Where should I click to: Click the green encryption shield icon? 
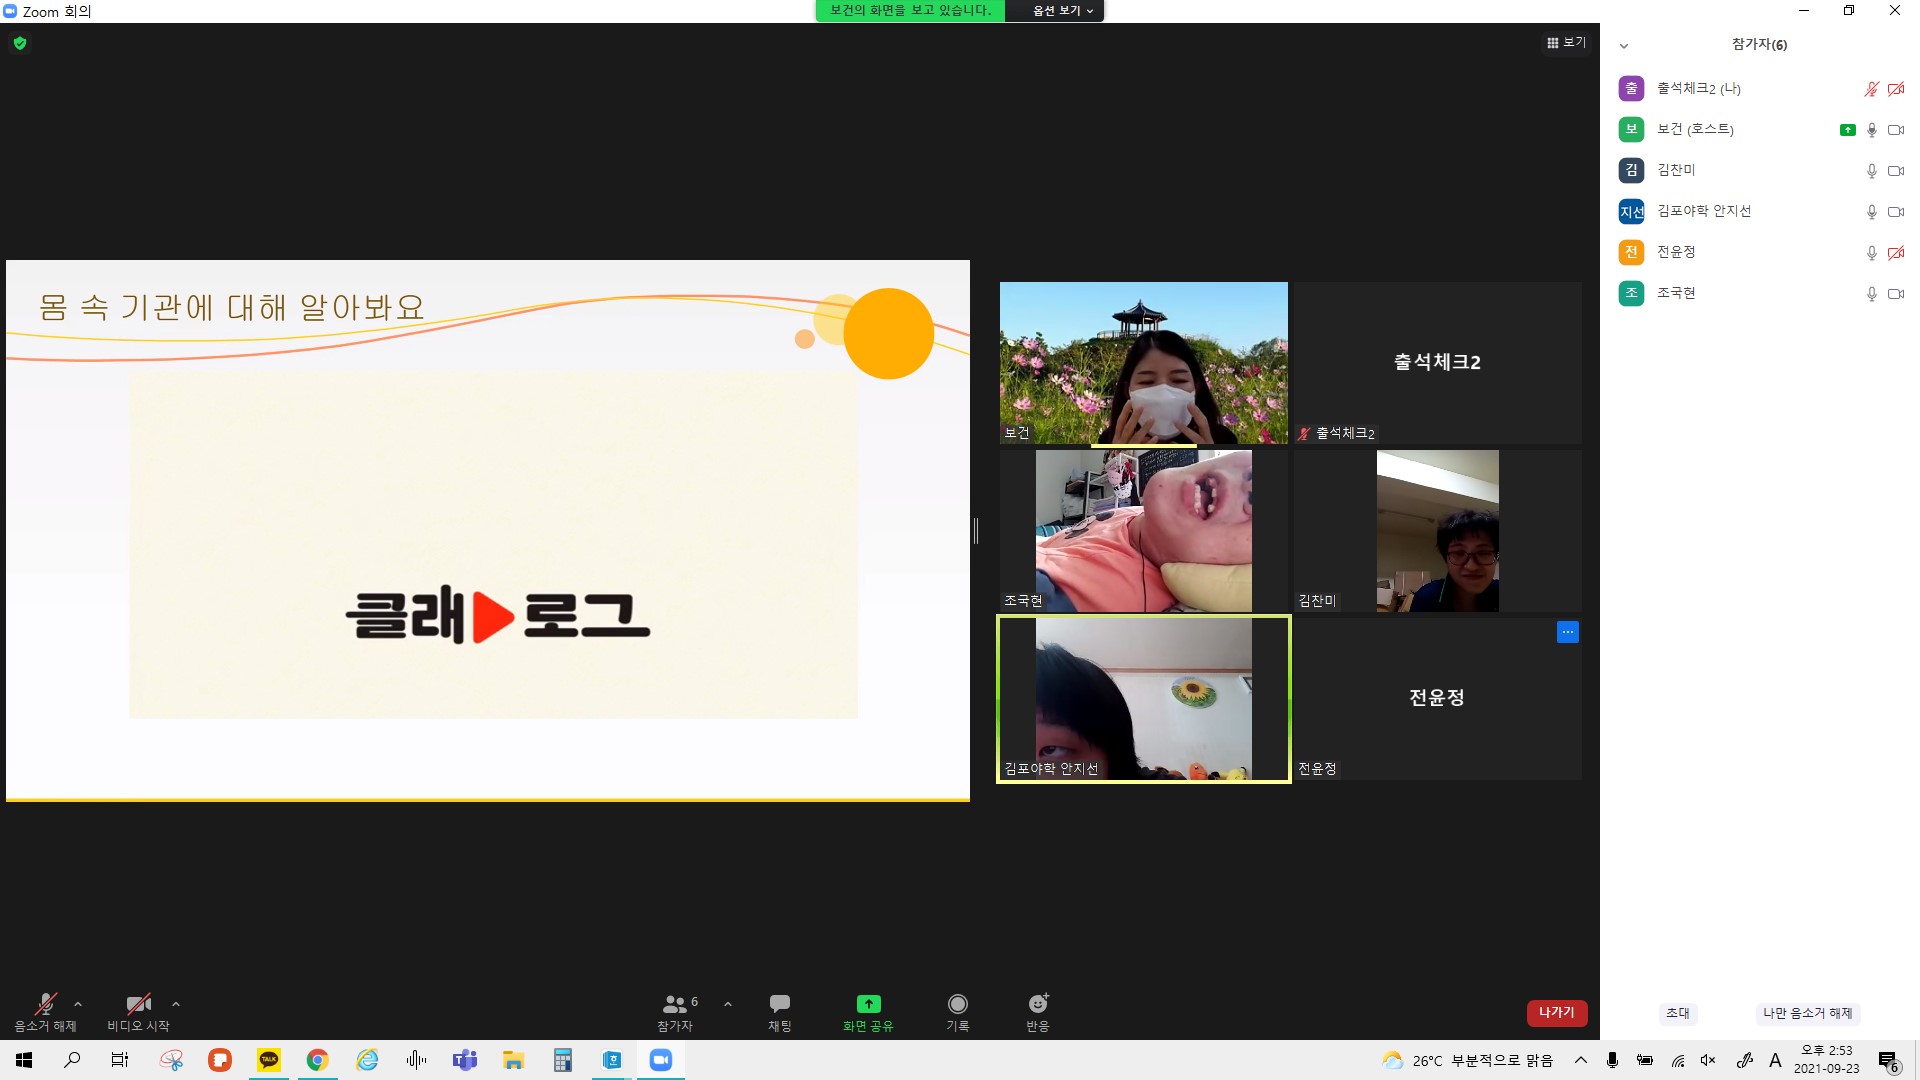click(20, 43)
